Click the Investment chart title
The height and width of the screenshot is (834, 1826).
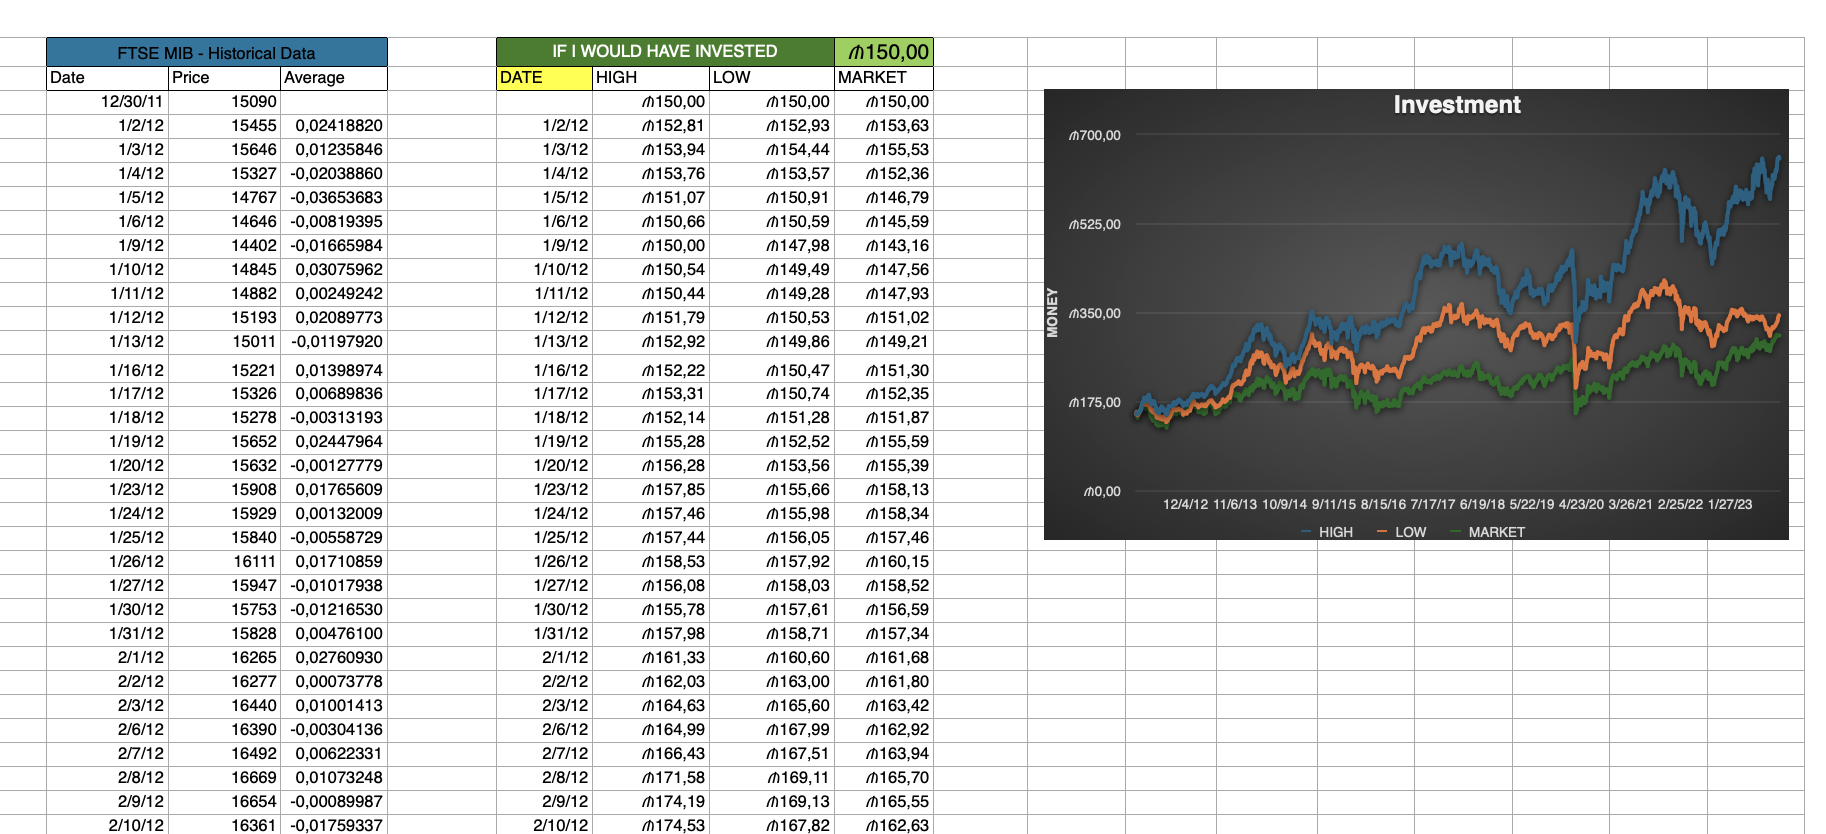tap(1456, 105)
